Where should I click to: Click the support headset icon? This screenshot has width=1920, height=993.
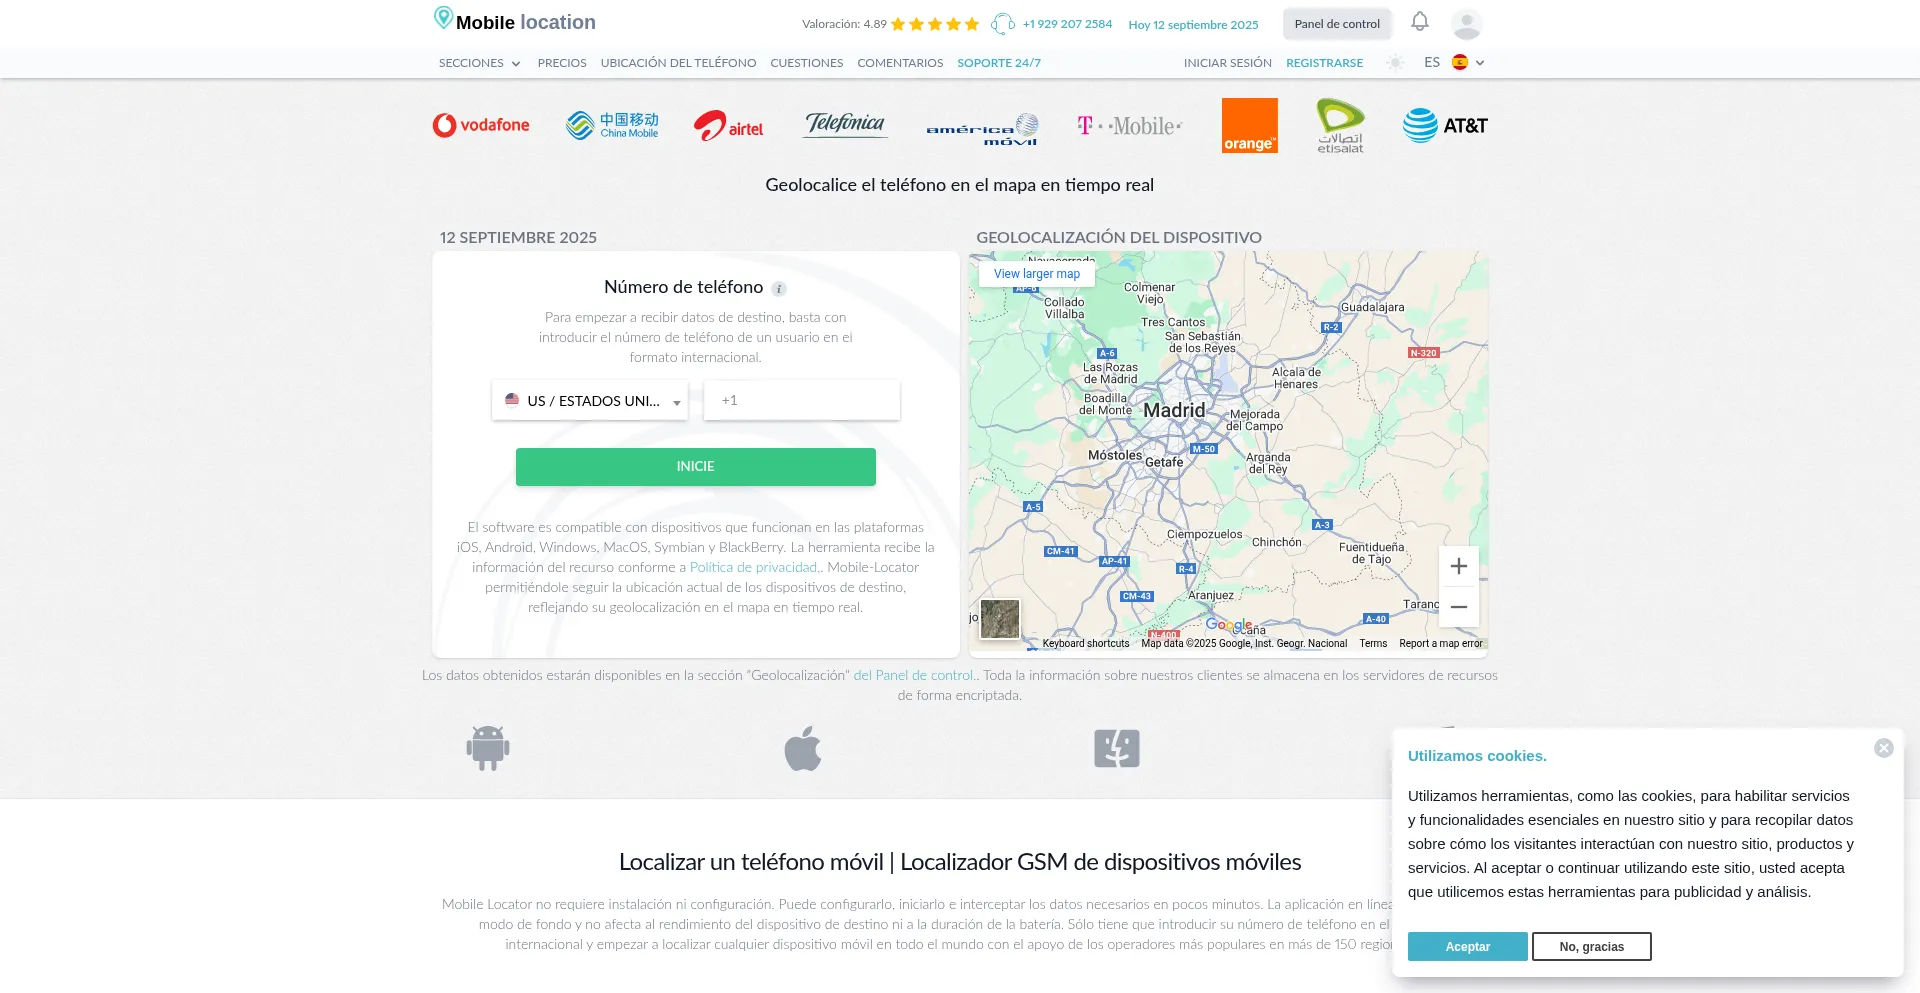(x=1003, y=24)
